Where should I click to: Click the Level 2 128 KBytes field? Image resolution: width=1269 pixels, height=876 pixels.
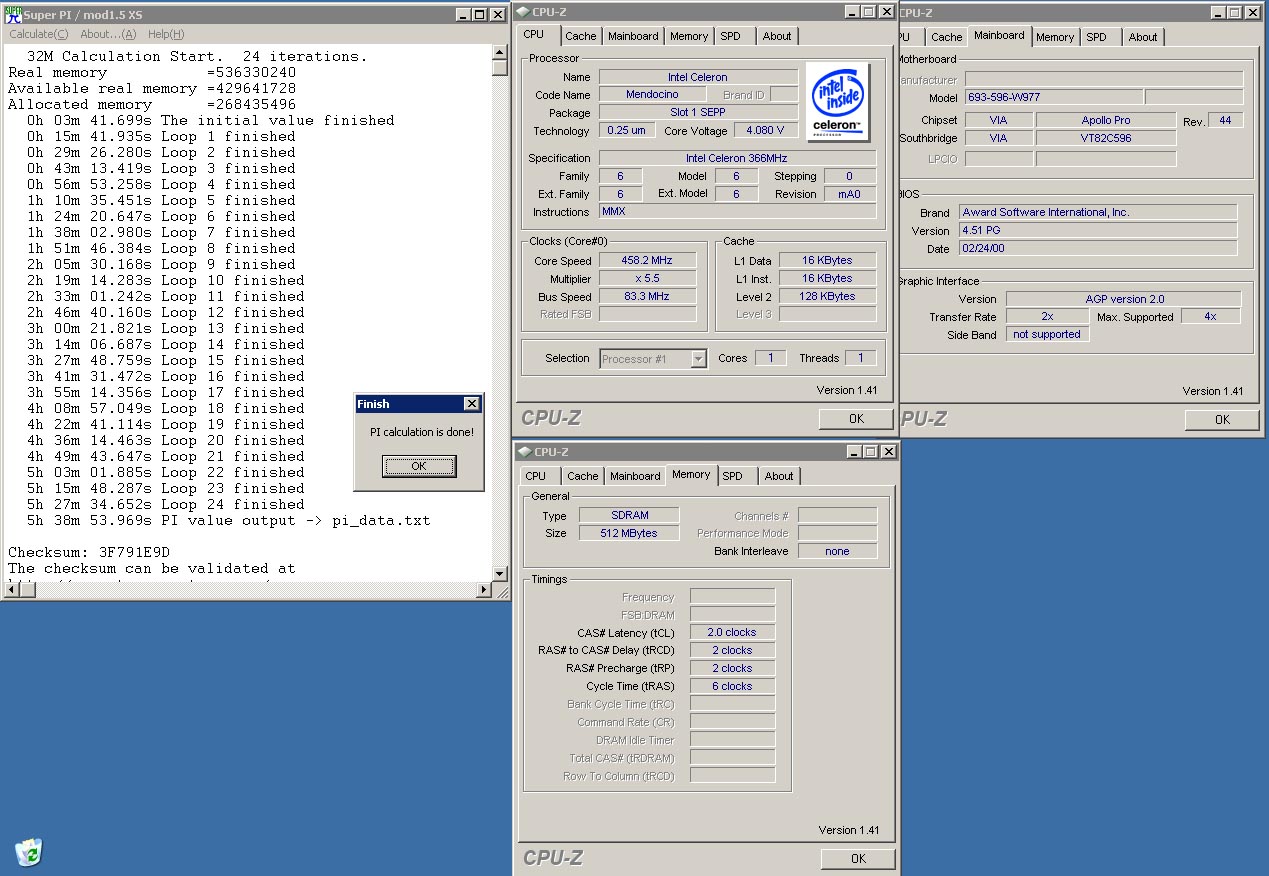coord(828,297)
